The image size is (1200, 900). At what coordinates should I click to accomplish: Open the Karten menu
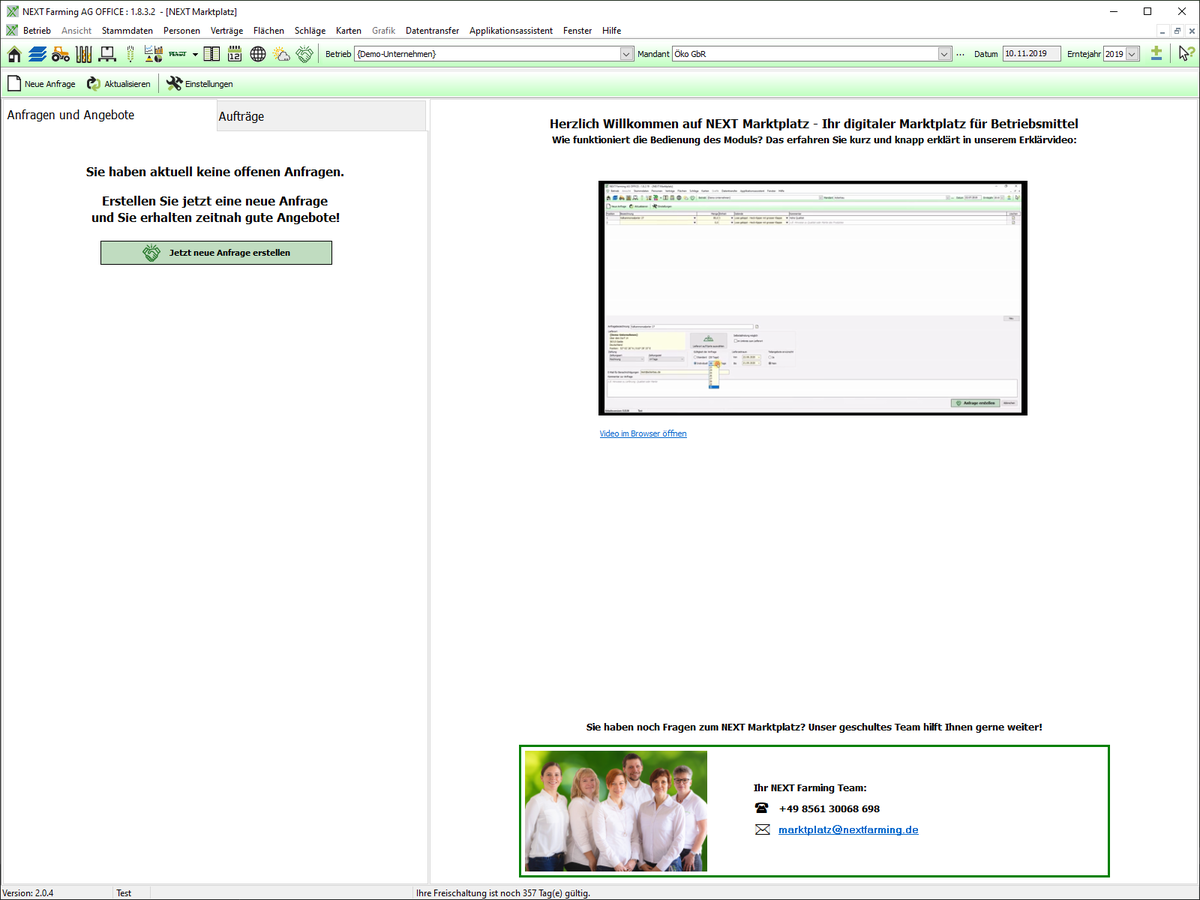349,31
